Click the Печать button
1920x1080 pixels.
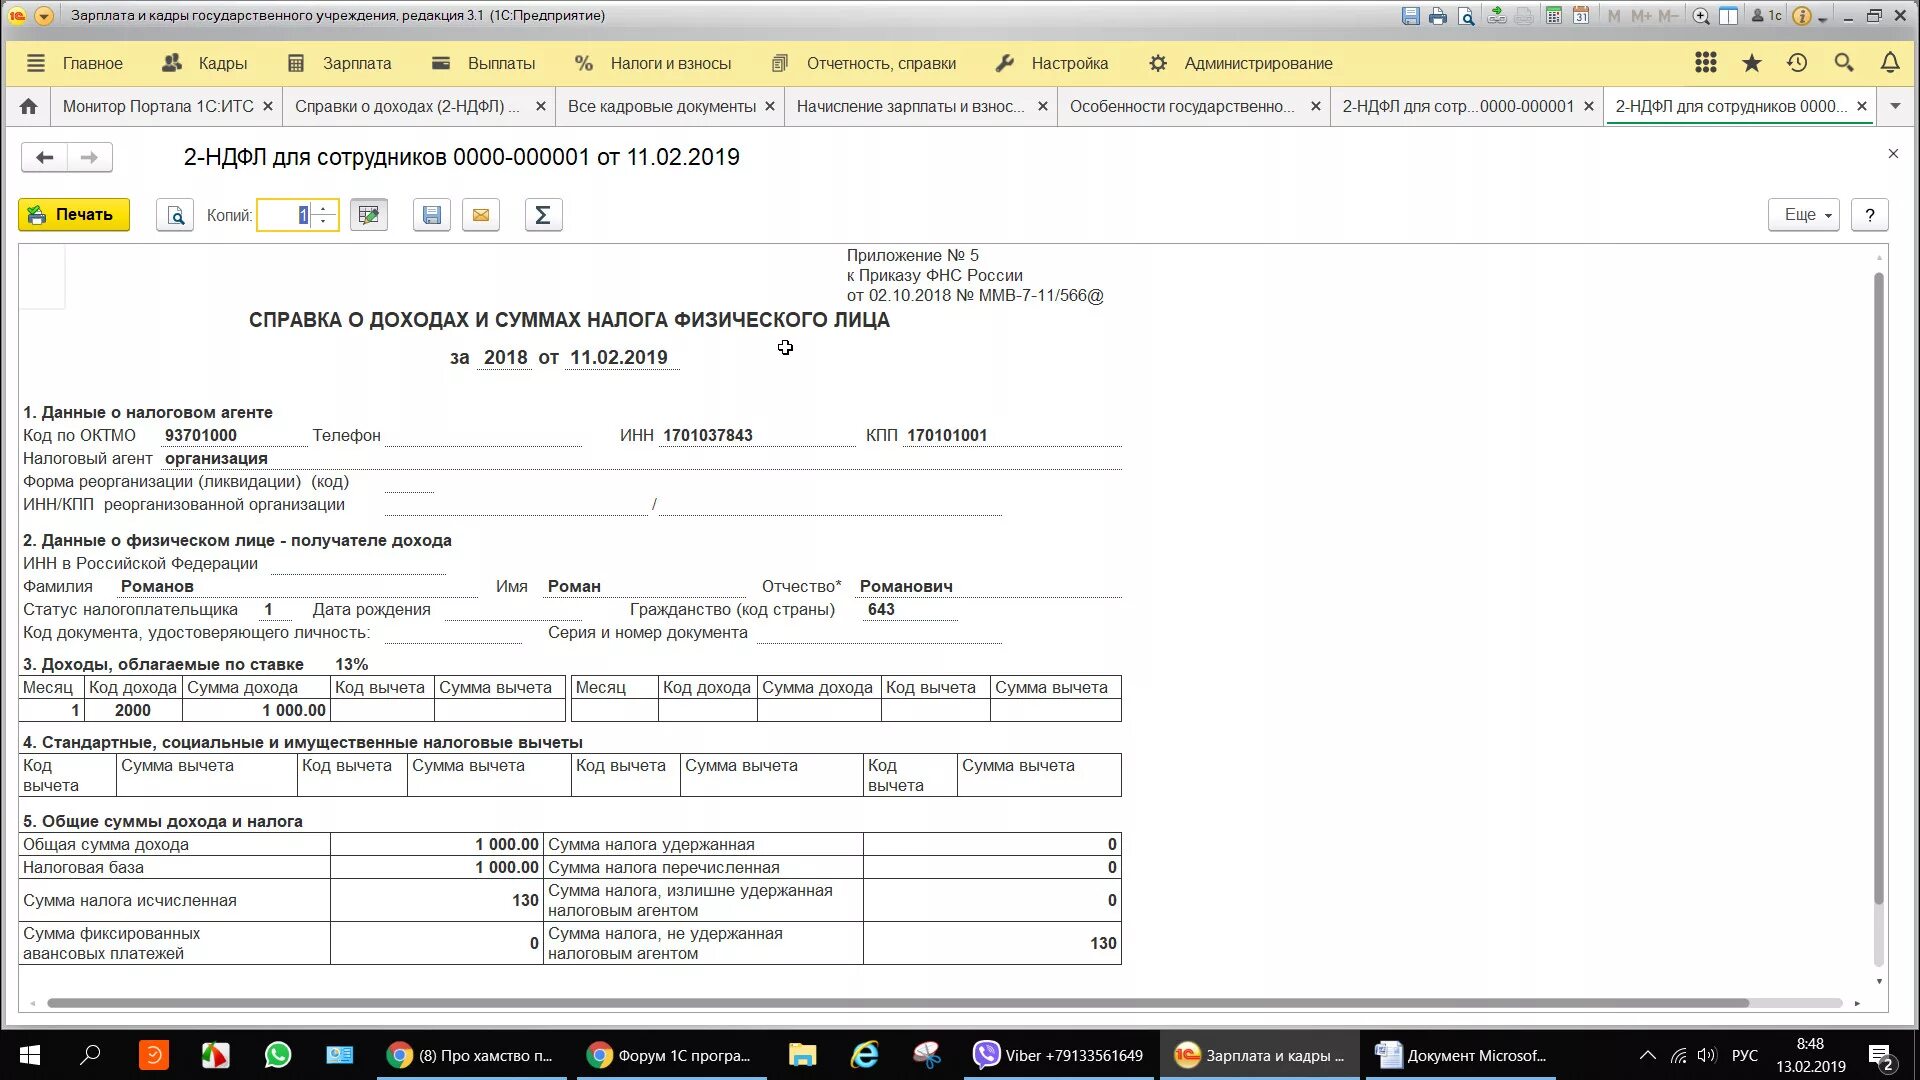pos(74,215)
